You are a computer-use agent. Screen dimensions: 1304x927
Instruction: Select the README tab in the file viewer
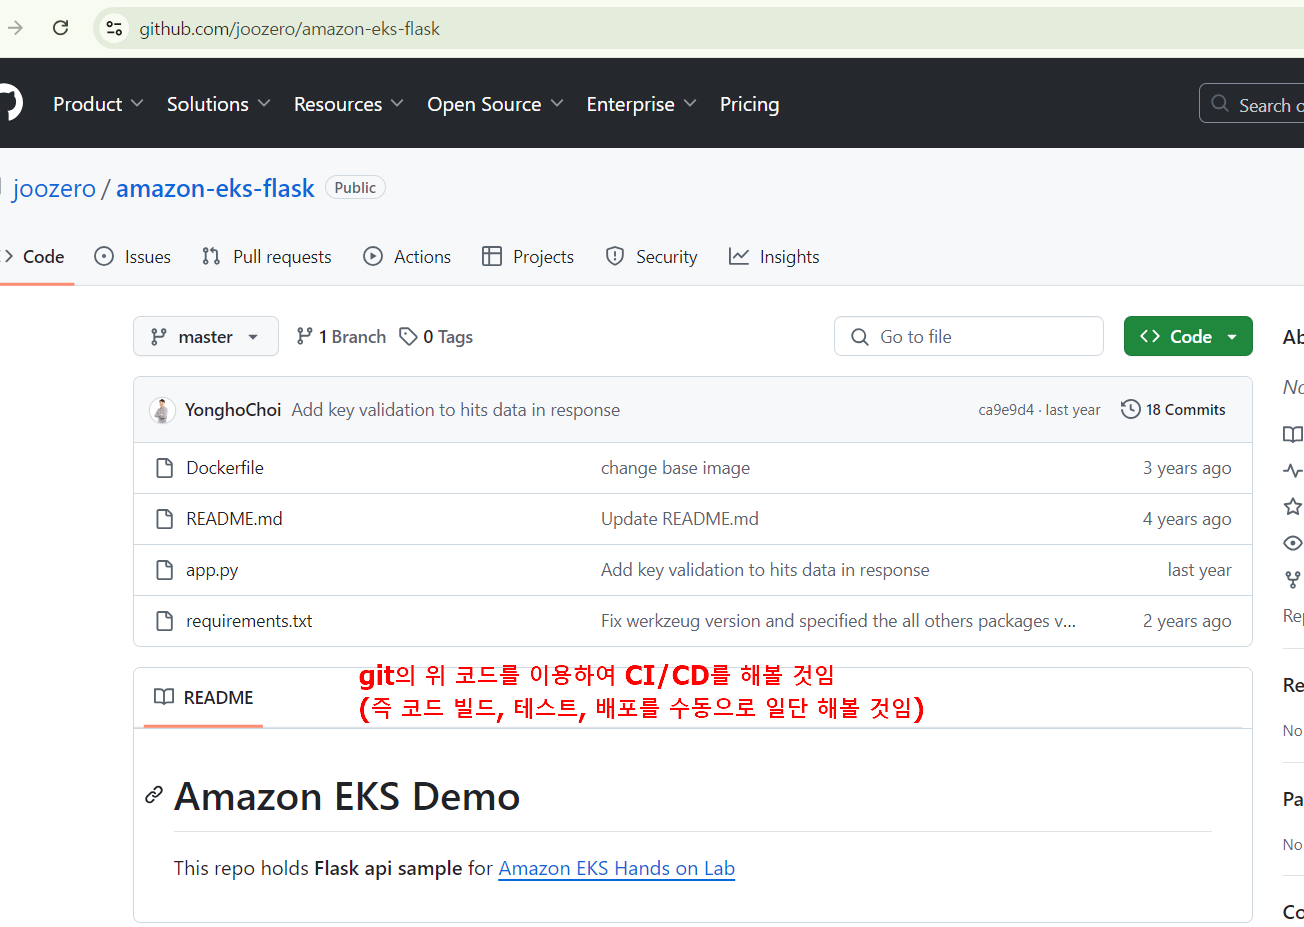pyautogui.click(x=203, y=698)
